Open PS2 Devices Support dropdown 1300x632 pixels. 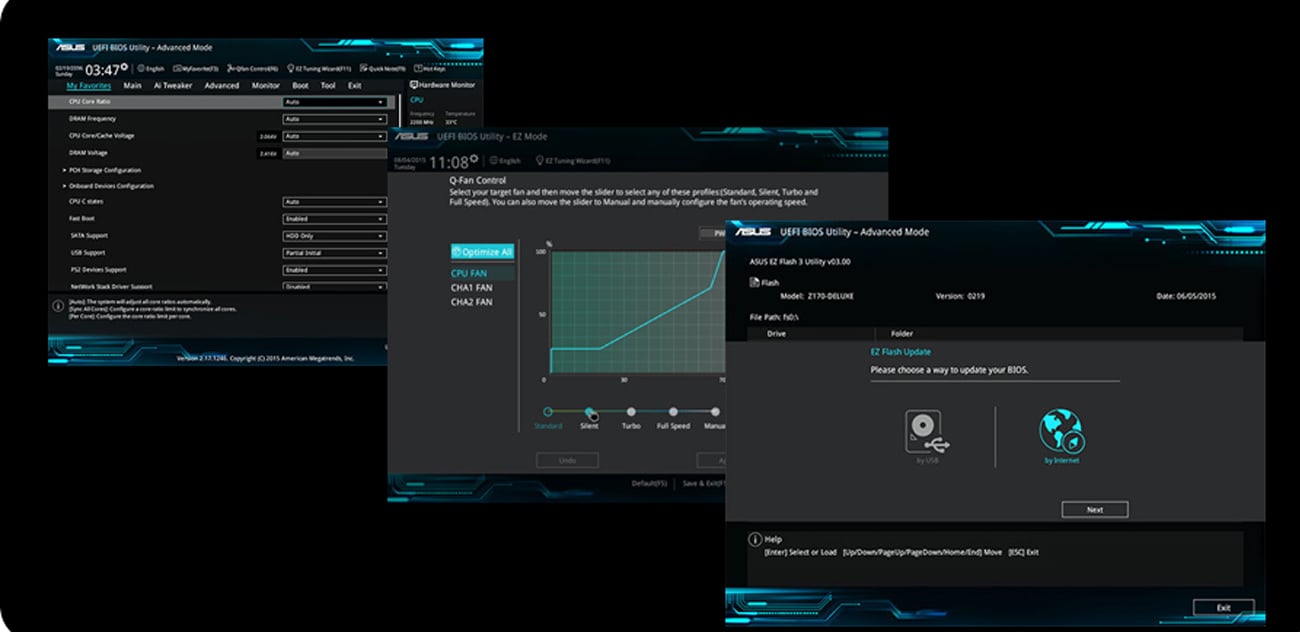pos(334,270)
